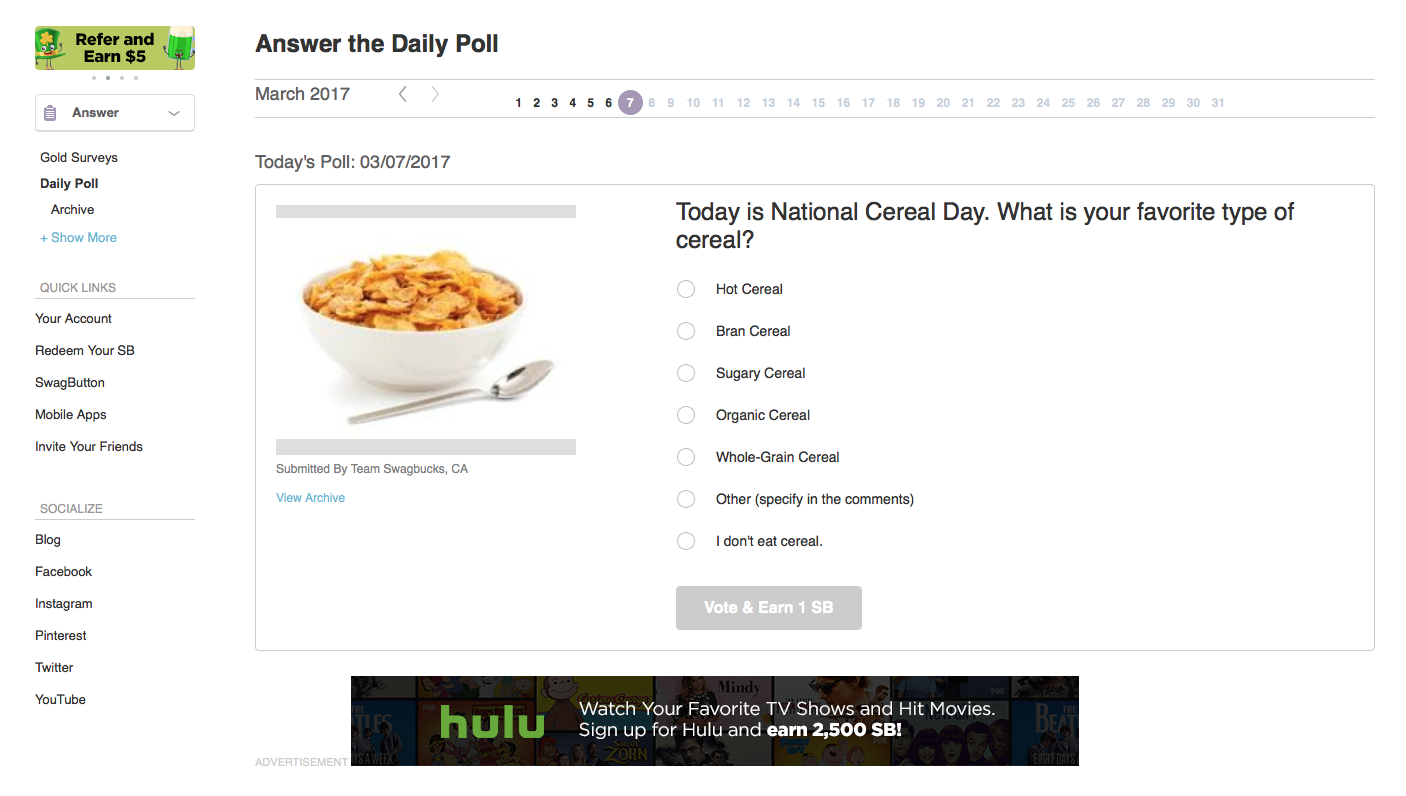
Task: Click the Refer and Earn $5 banner
Action: click(x=115, y=48)
